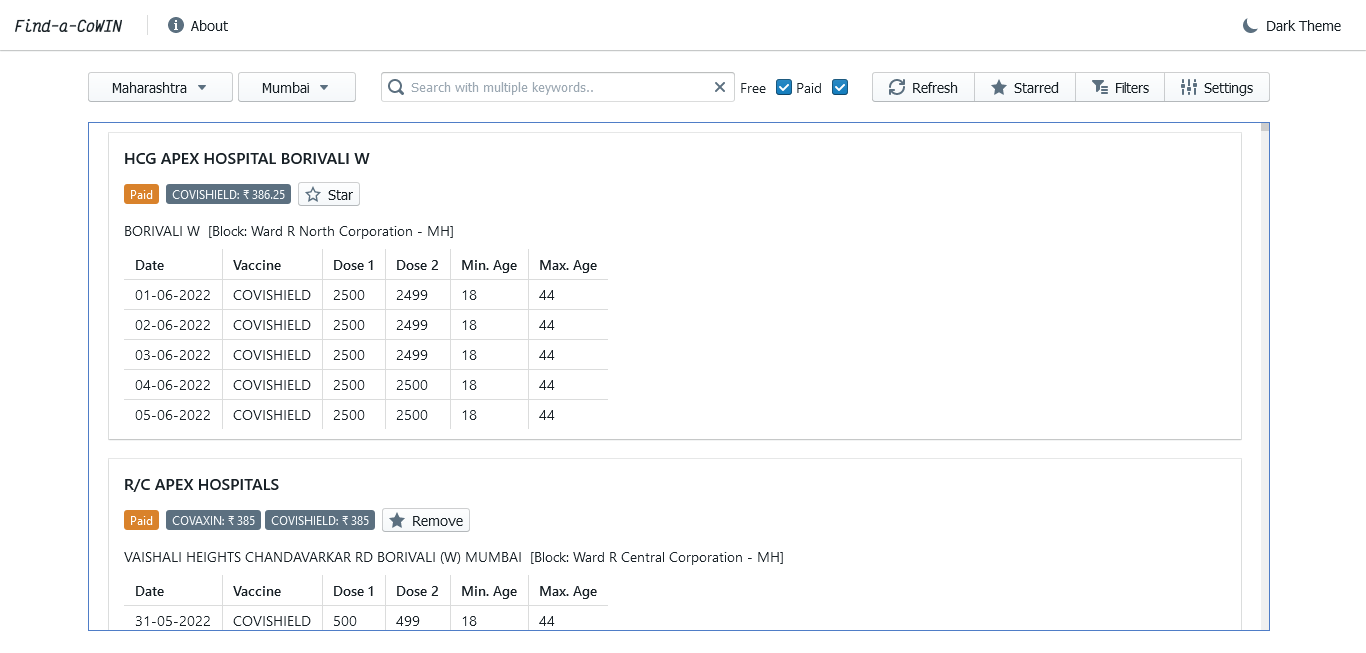
Task: Open the Mumbai district dropdown
Action: click(x=297, y=87)
